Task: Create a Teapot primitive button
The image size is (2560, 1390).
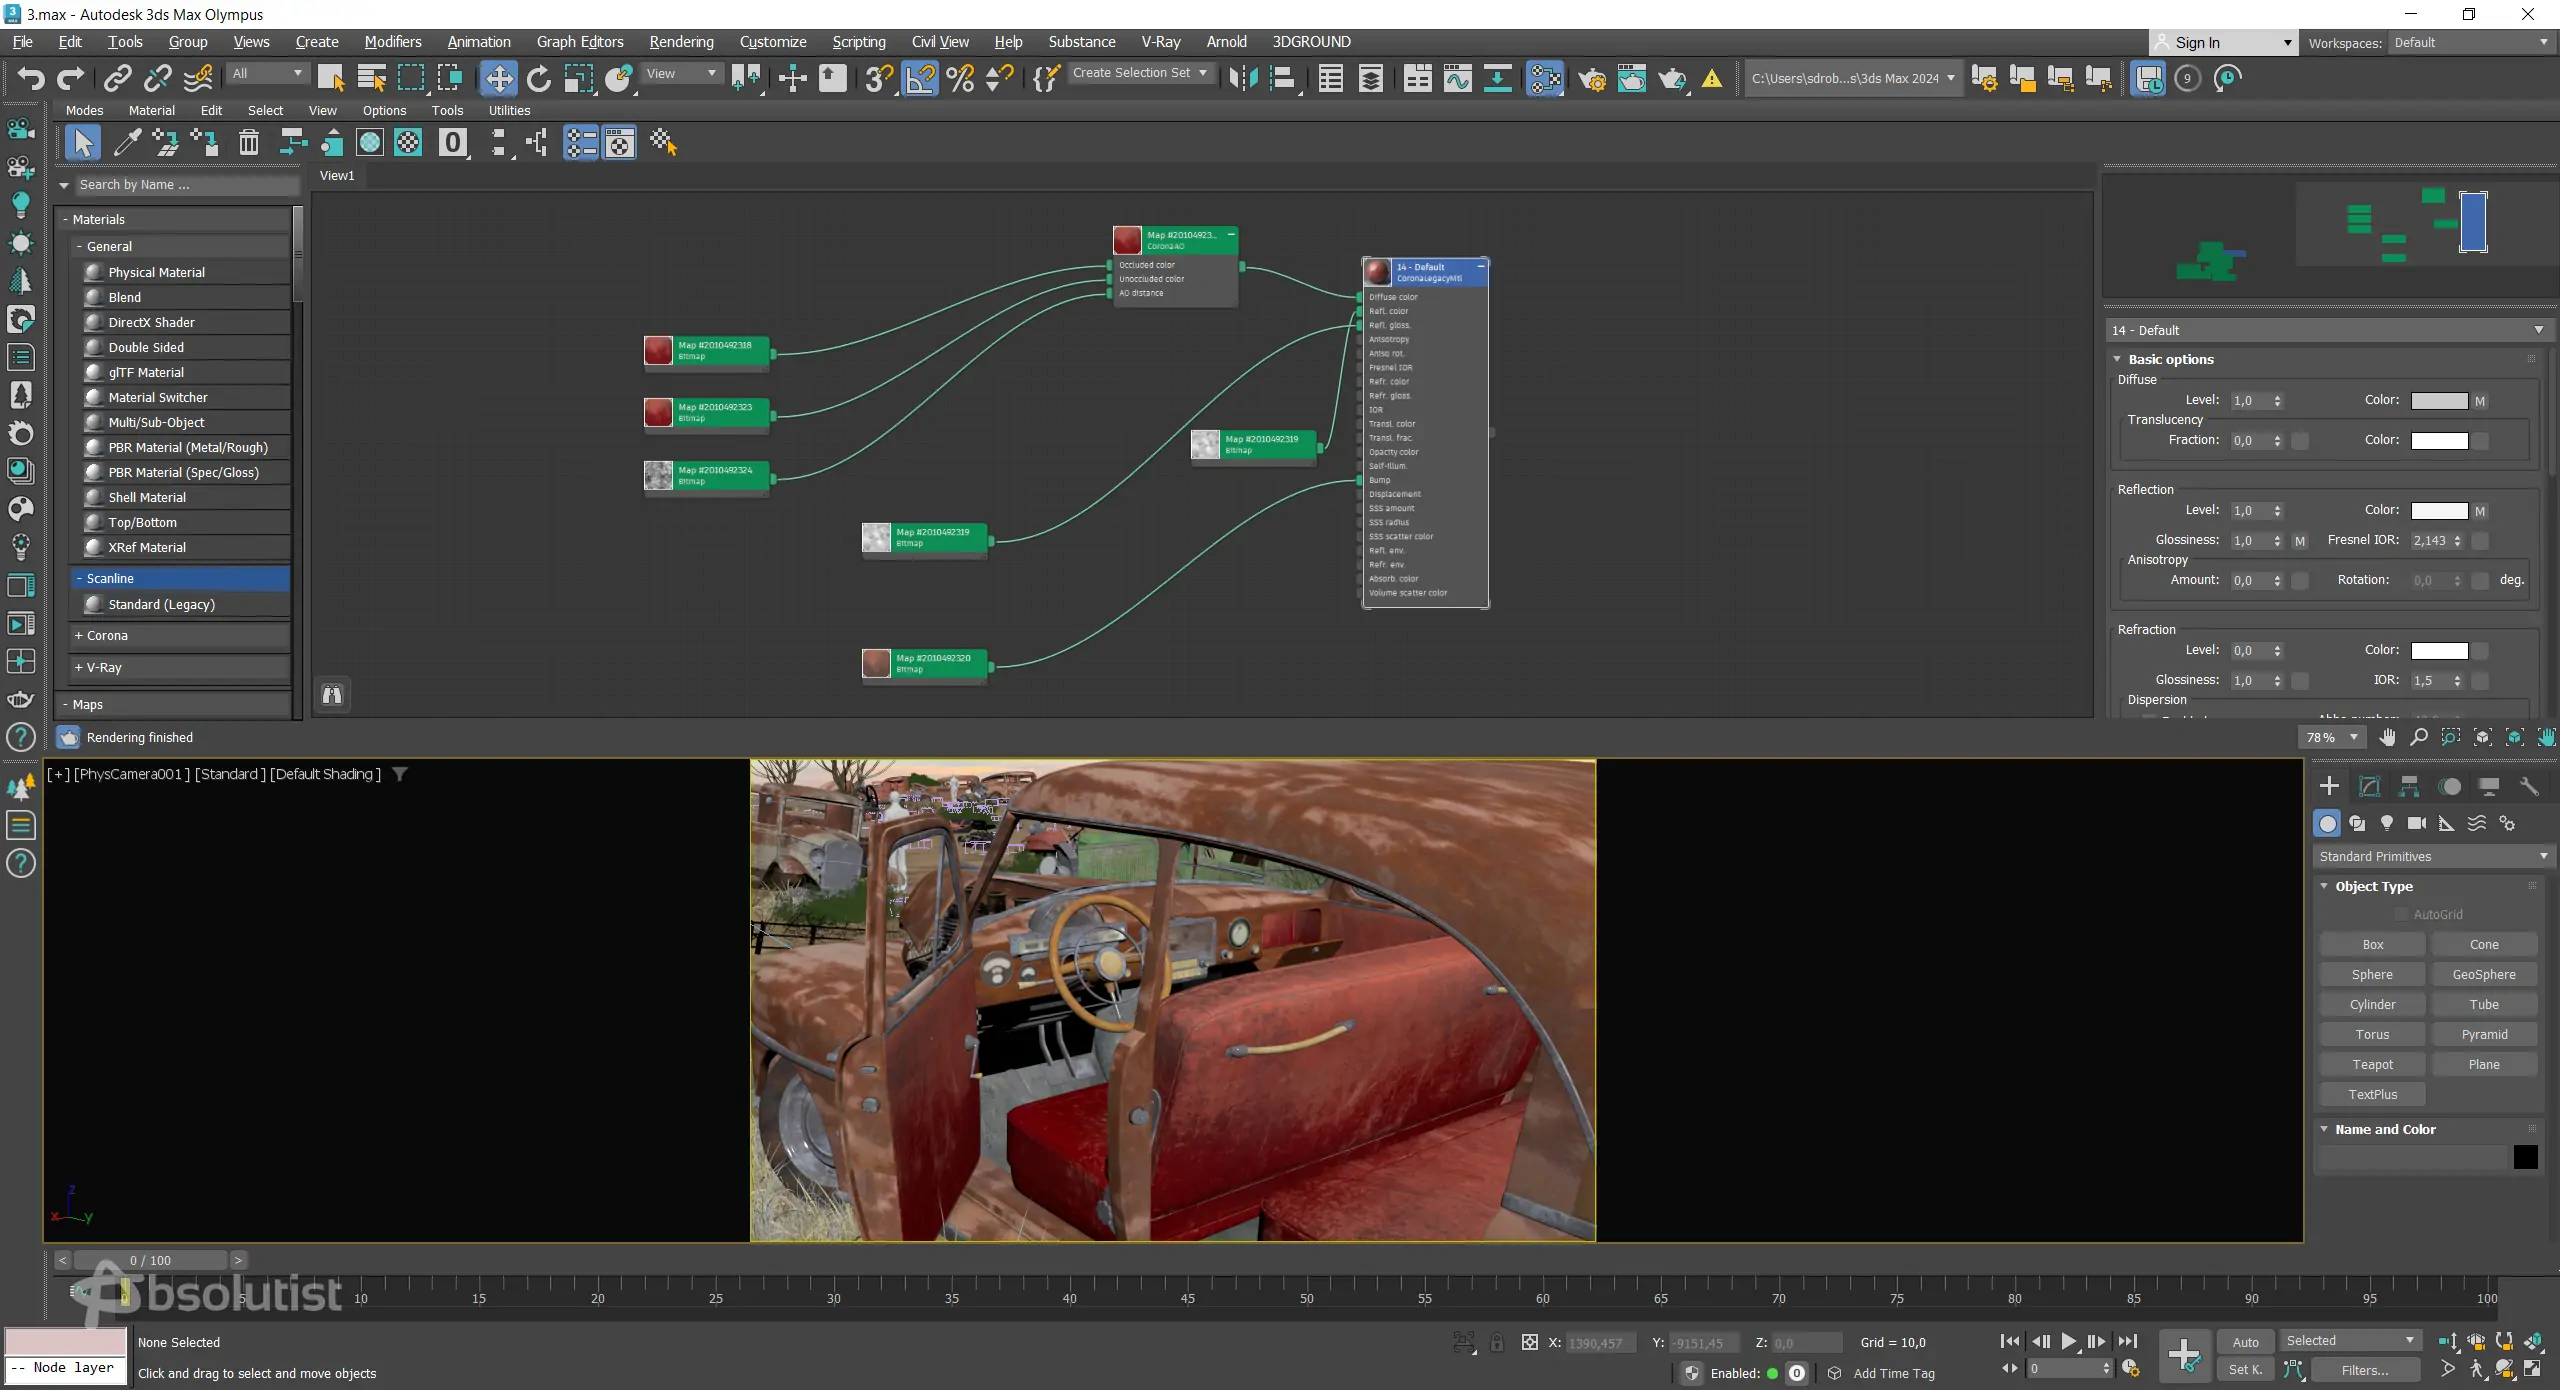Action: [2372, 1064]
